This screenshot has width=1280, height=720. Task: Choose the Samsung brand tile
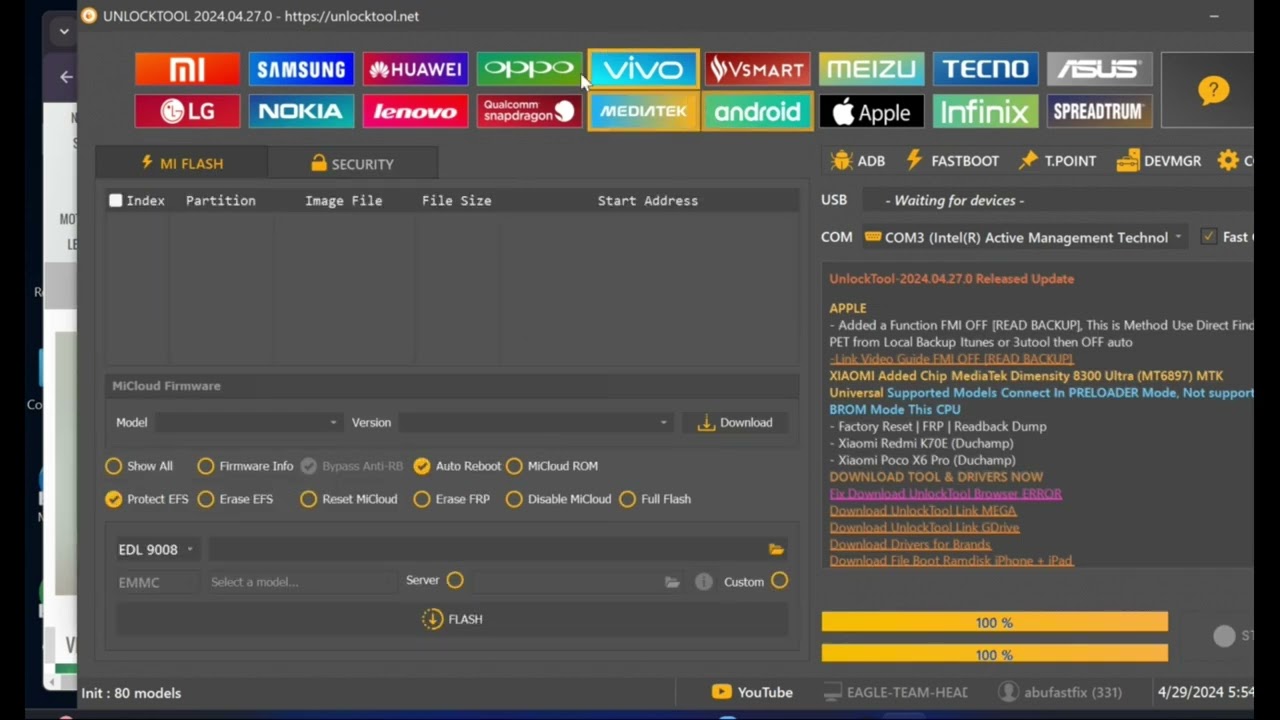301,69
